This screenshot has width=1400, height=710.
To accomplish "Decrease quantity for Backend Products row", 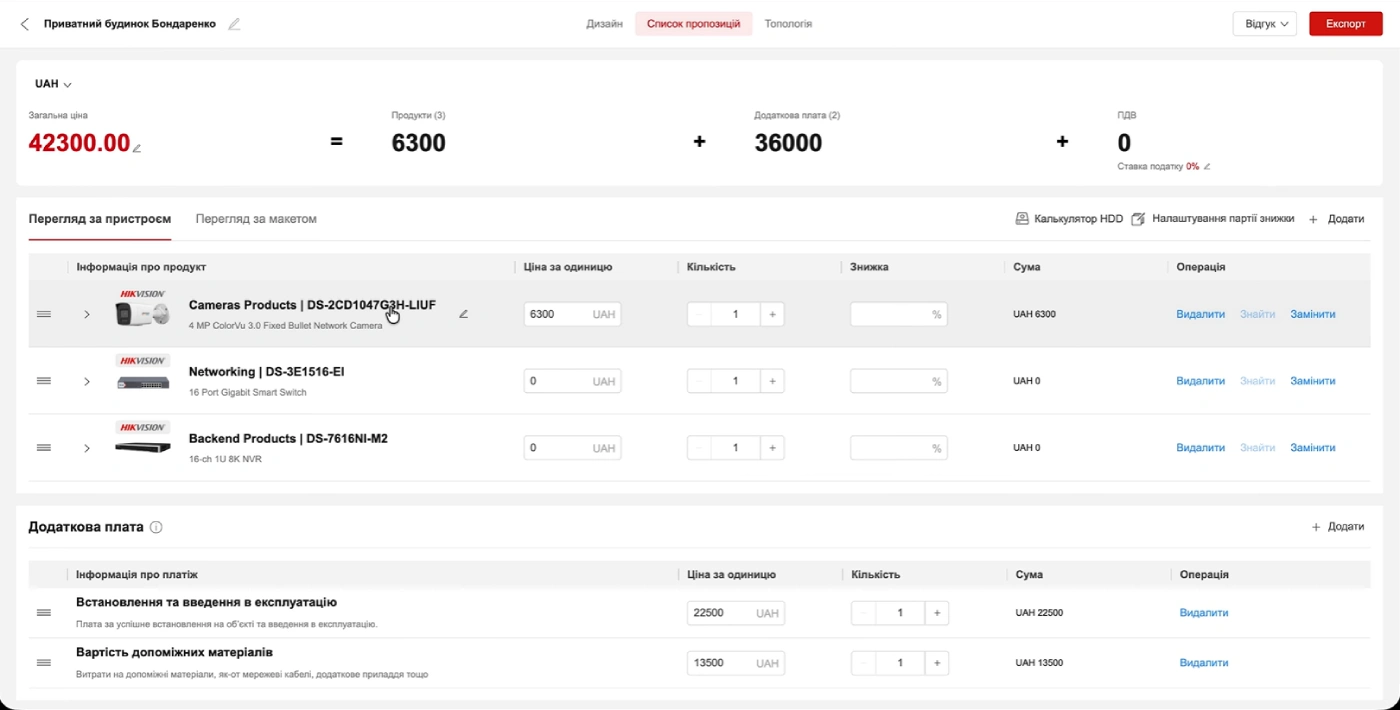I will pyautogui.click(x=699, y=448).
